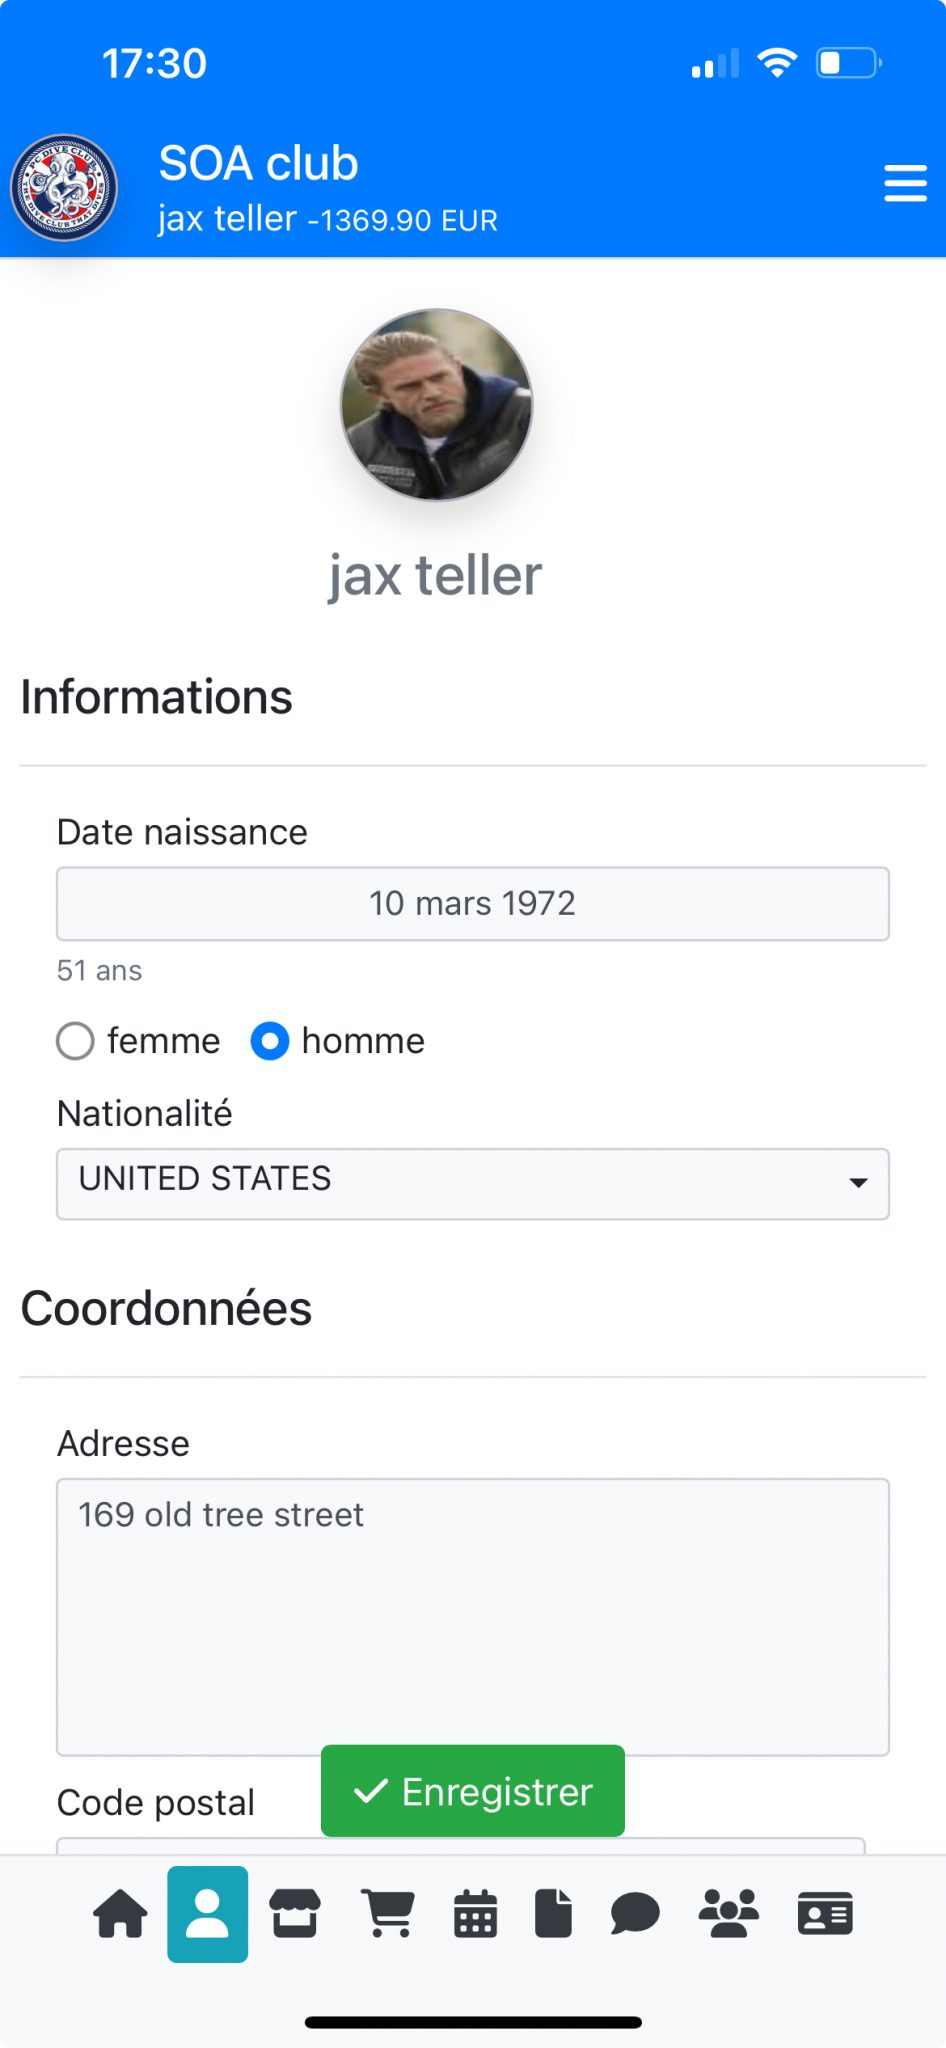Select the femme radio button
The height and width of the screenshot is (2048, 946).
(76, 1041)
